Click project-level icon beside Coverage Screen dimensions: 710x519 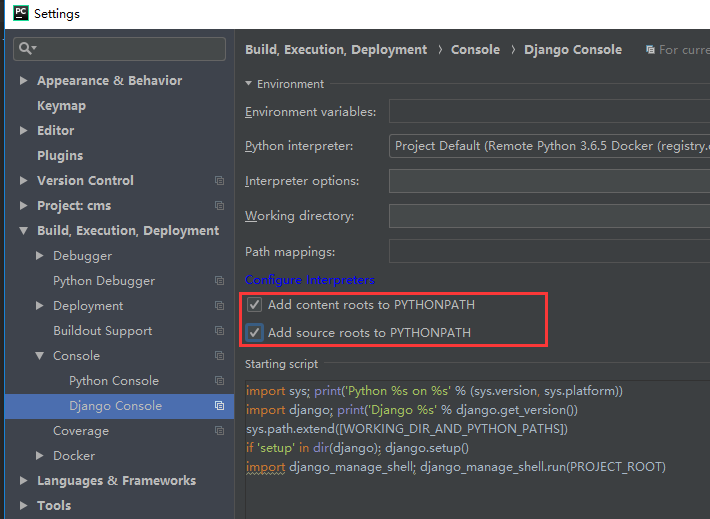(x=220, y=431)
